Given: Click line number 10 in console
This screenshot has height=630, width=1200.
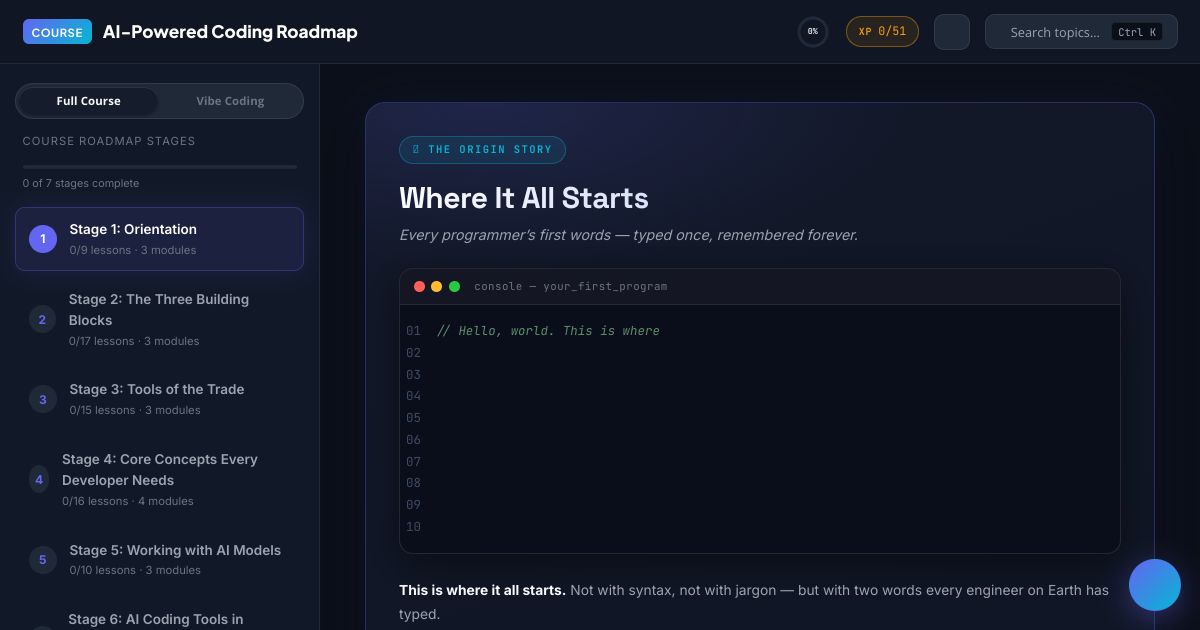Looking at the screenshot, I should coord(414,527).
